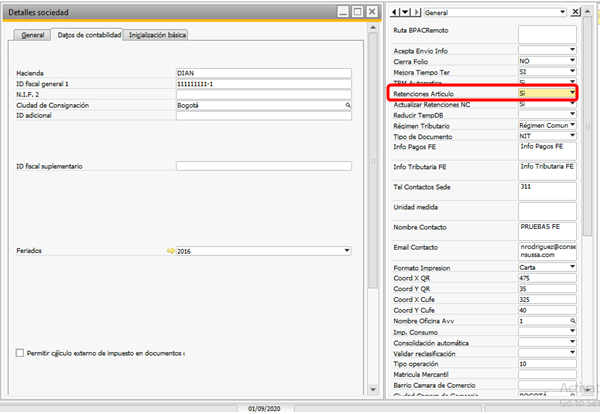Open the Tipo de Documento NIT dropdown
The height and width of the screenshot is (414, 601).
pyautogui.click(x=573, y=136)
